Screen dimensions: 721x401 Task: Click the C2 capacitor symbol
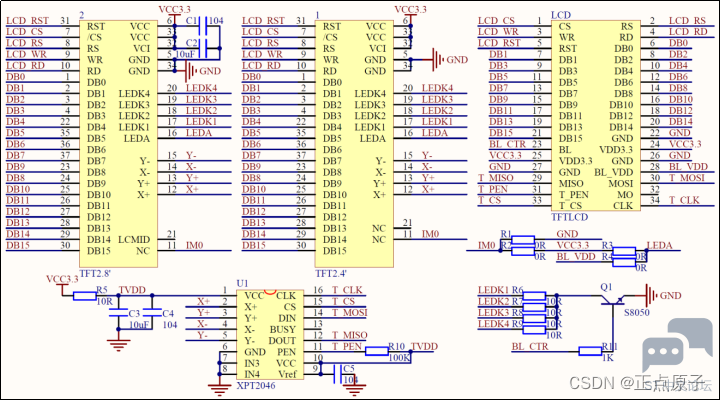tap(203, 48)
